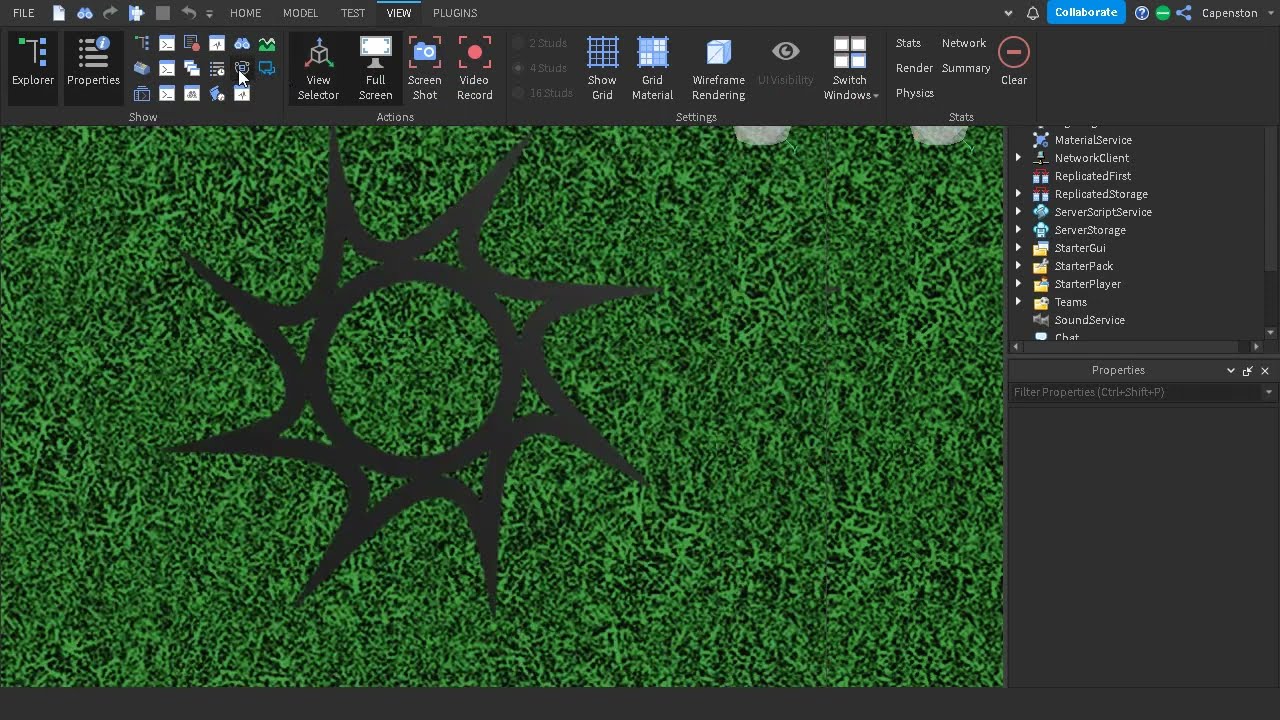Viewport: 1280px width, 720px height.
Task: Show Physics stats
Action: (915, 93)
